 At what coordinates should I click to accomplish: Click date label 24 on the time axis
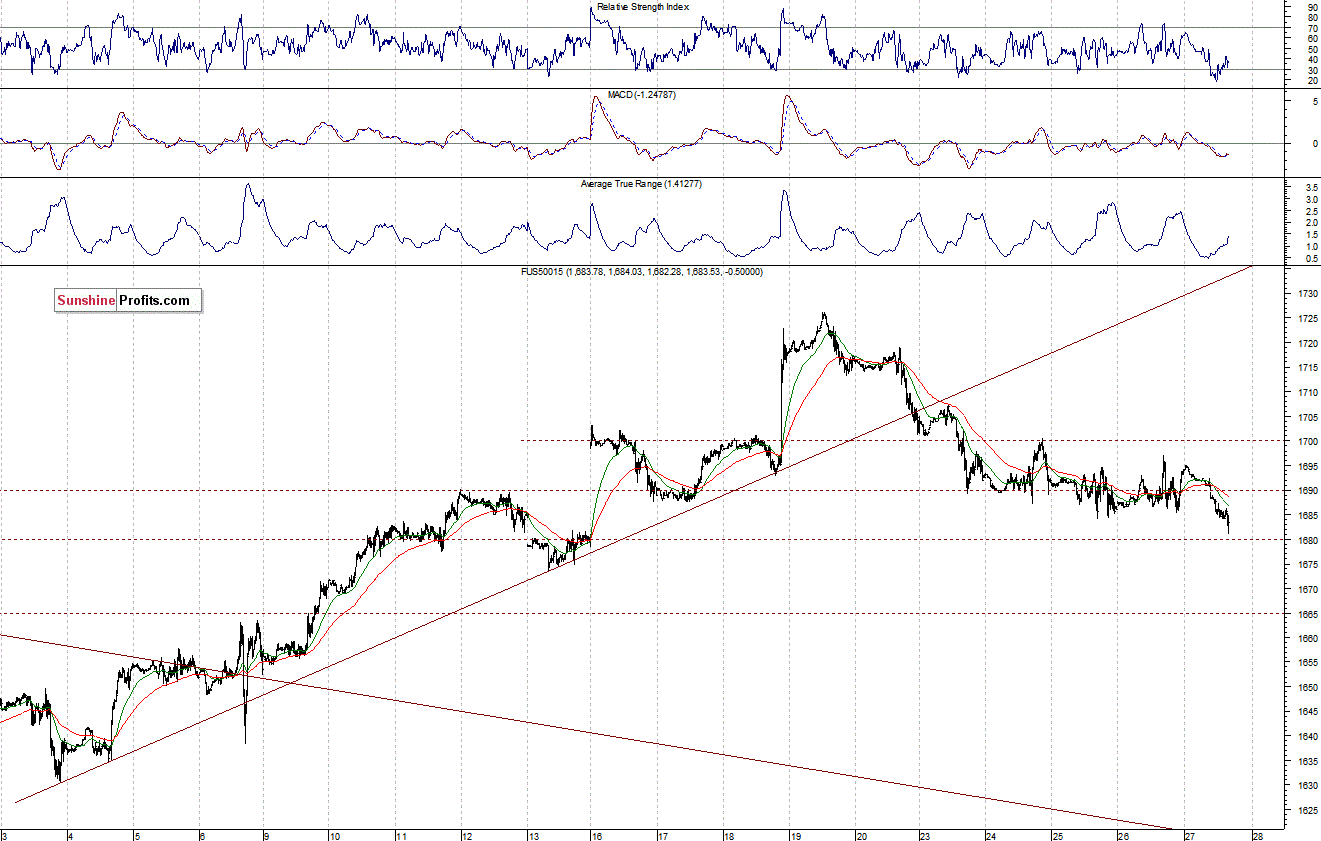click(992, 836)
